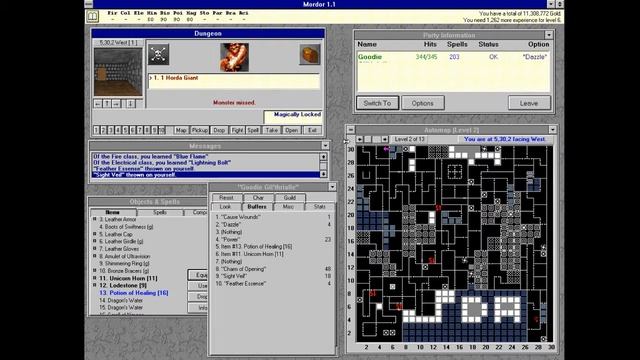Select the 'Sight Veil thrown on yourself' message
The height and width of the screenshot is (360, 640).
(205, 175)
